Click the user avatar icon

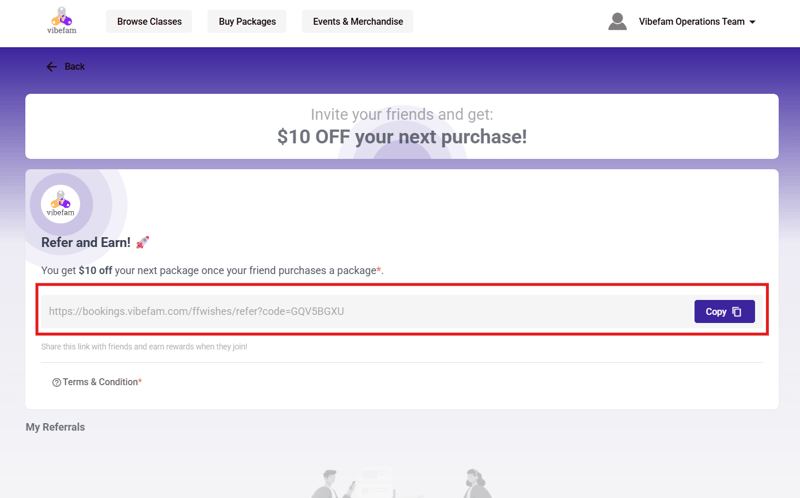(x=617, y=21)
